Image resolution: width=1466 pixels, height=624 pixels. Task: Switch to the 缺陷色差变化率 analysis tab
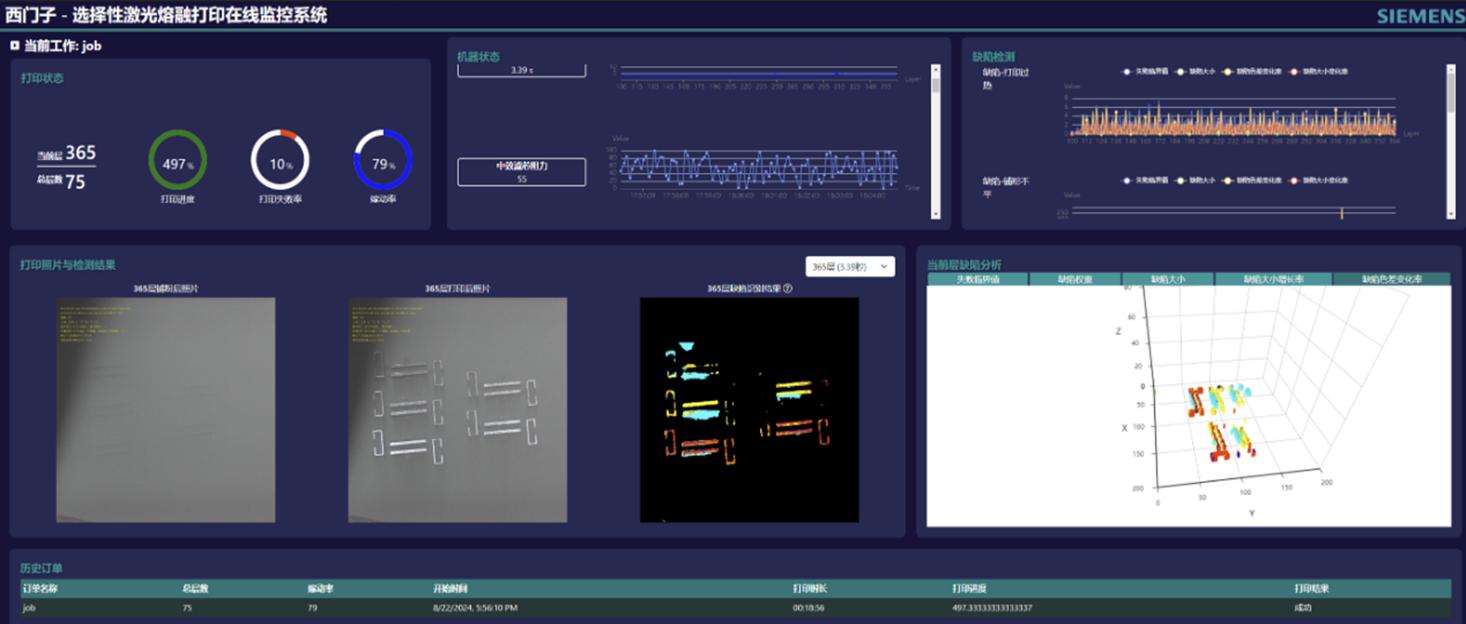1391,280
